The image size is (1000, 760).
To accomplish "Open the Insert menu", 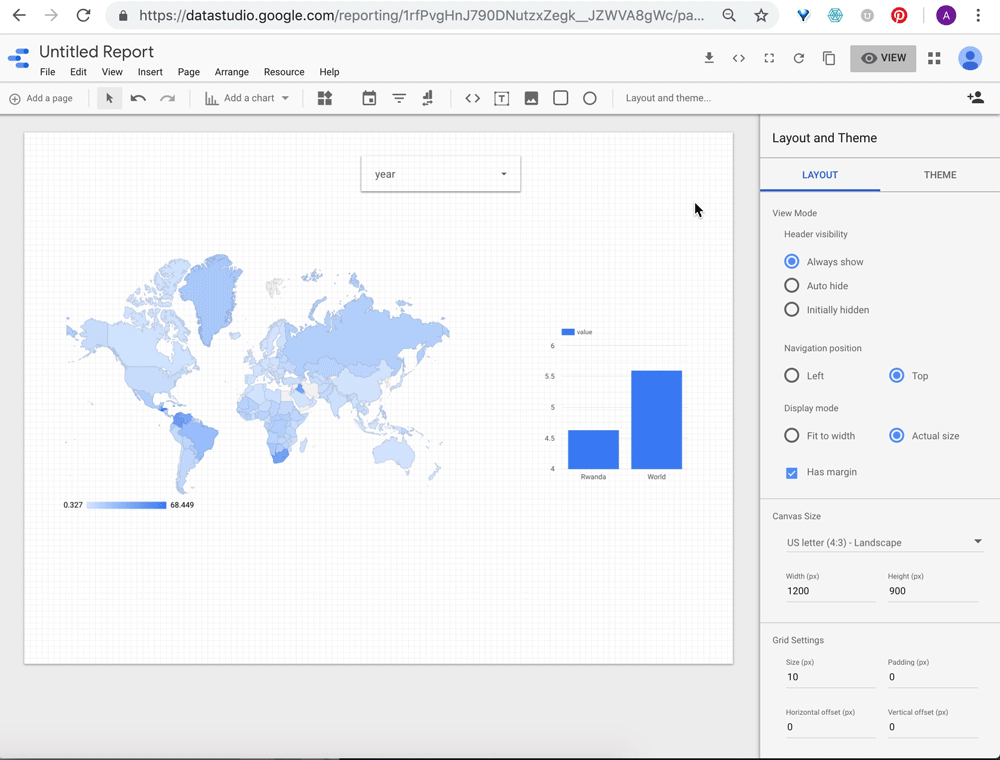I will [150, 72].
